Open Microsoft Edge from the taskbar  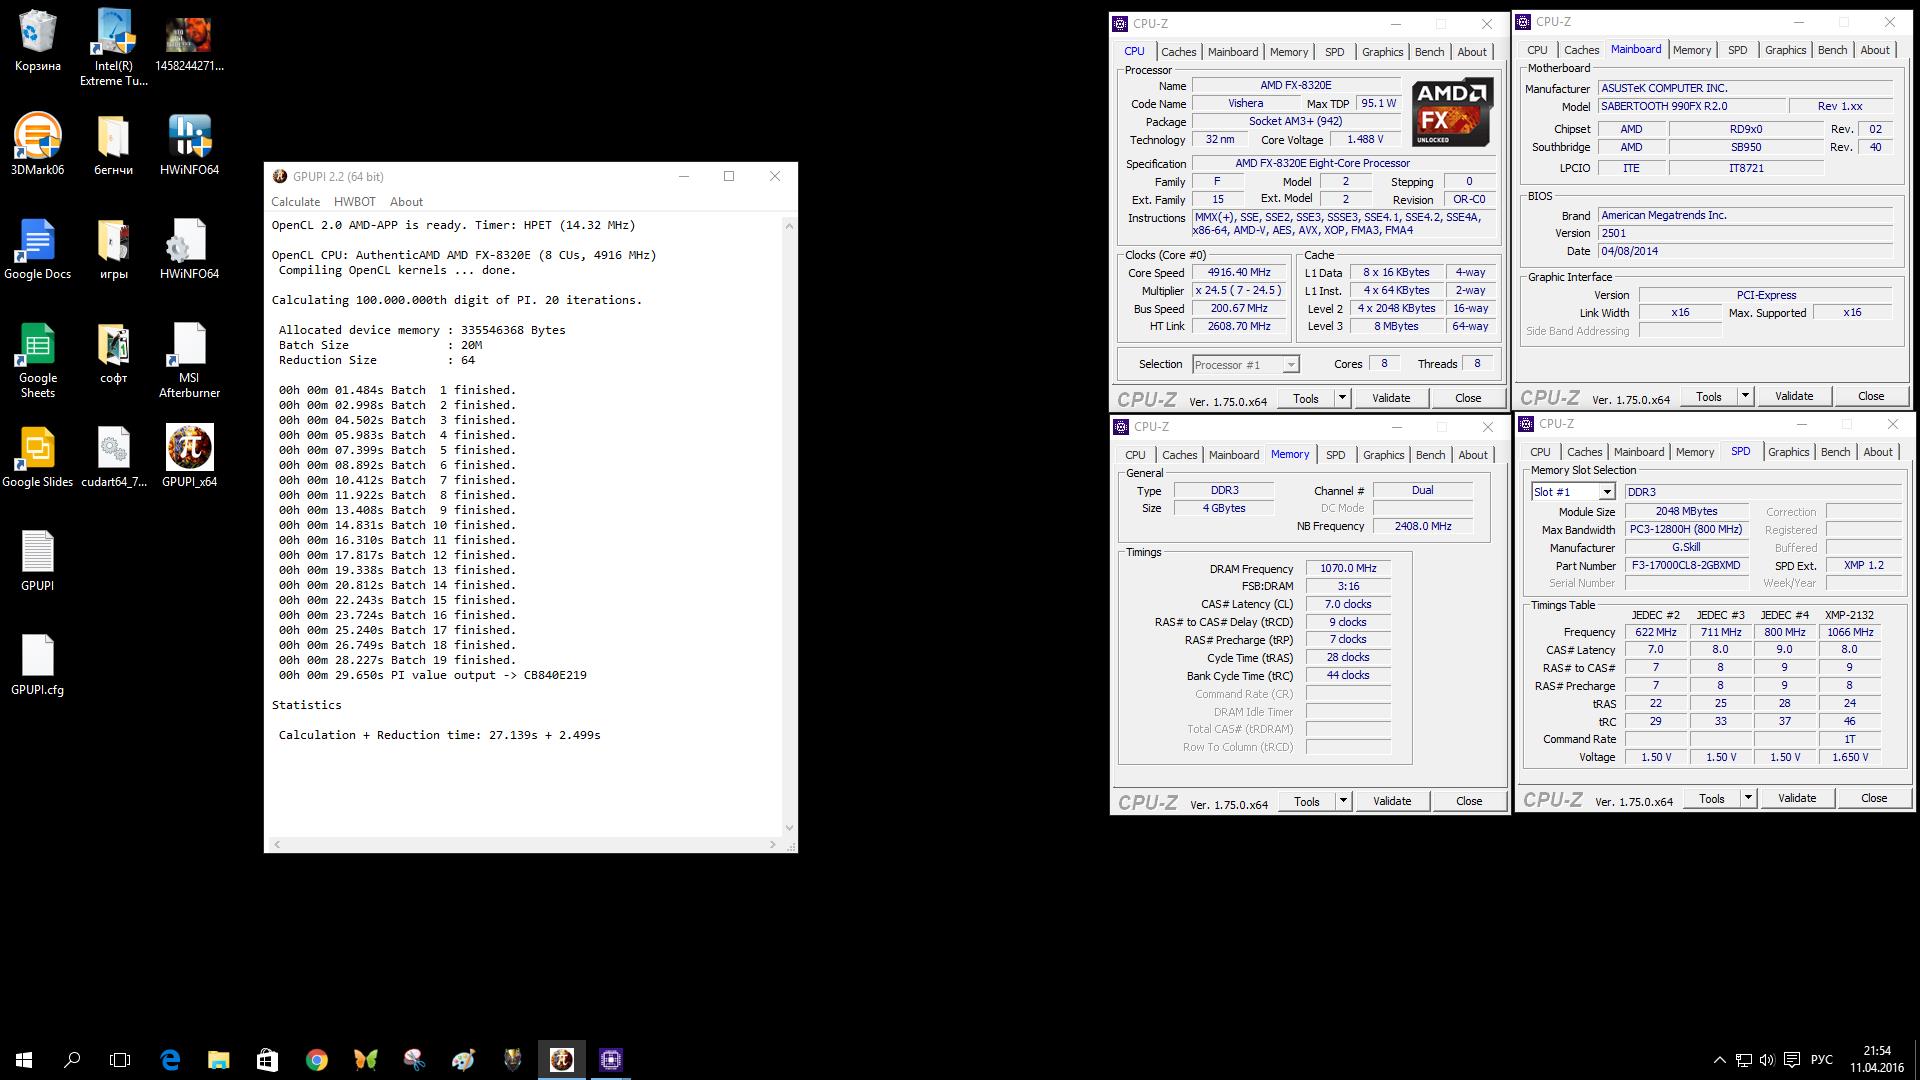pyautogui.click(x=170, y=1060)
